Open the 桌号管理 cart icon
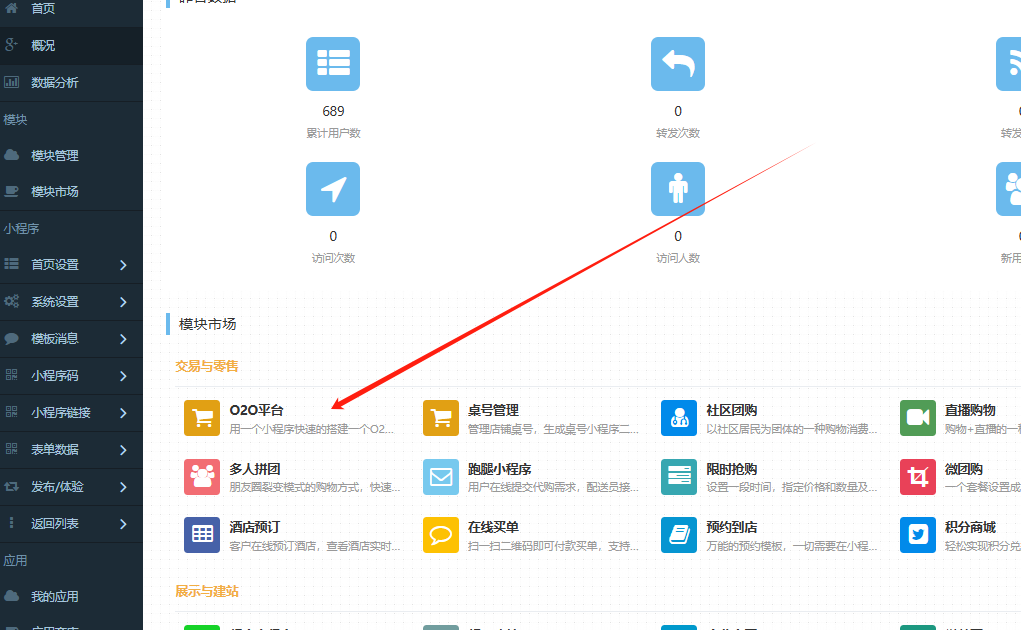 441,418
